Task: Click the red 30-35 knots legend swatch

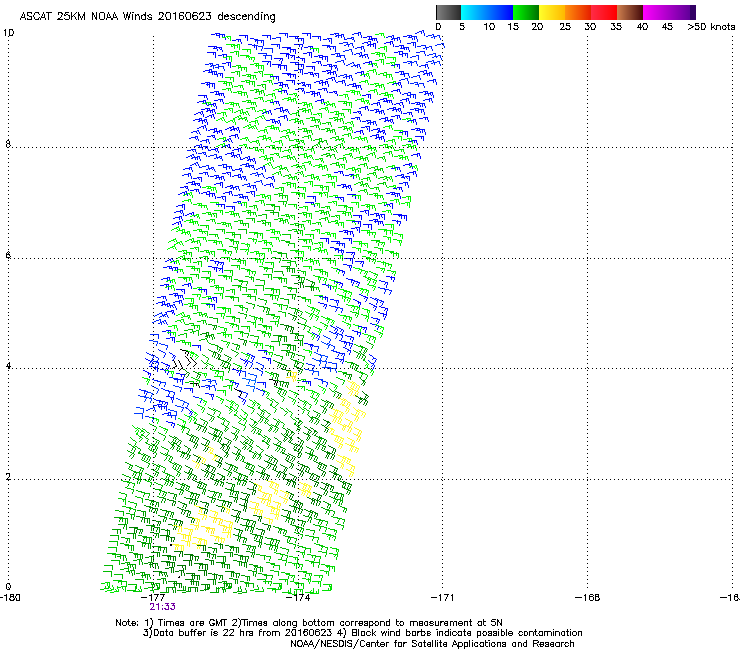Action: 604,12
